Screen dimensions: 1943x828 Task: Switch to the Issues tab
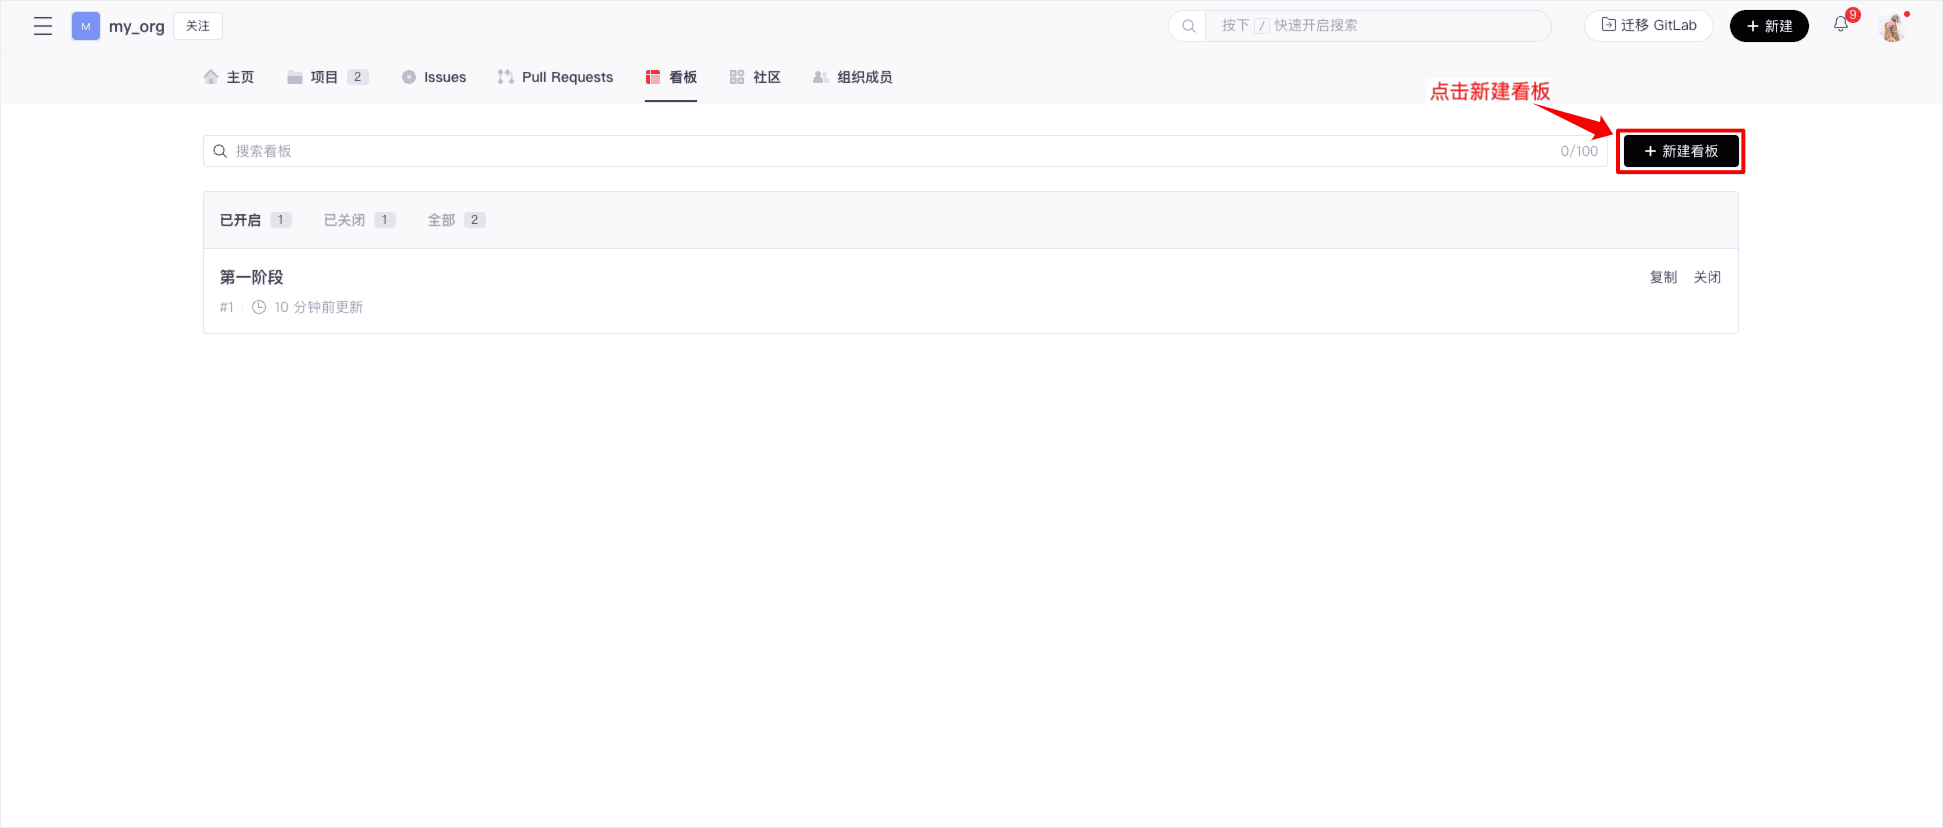434,77
